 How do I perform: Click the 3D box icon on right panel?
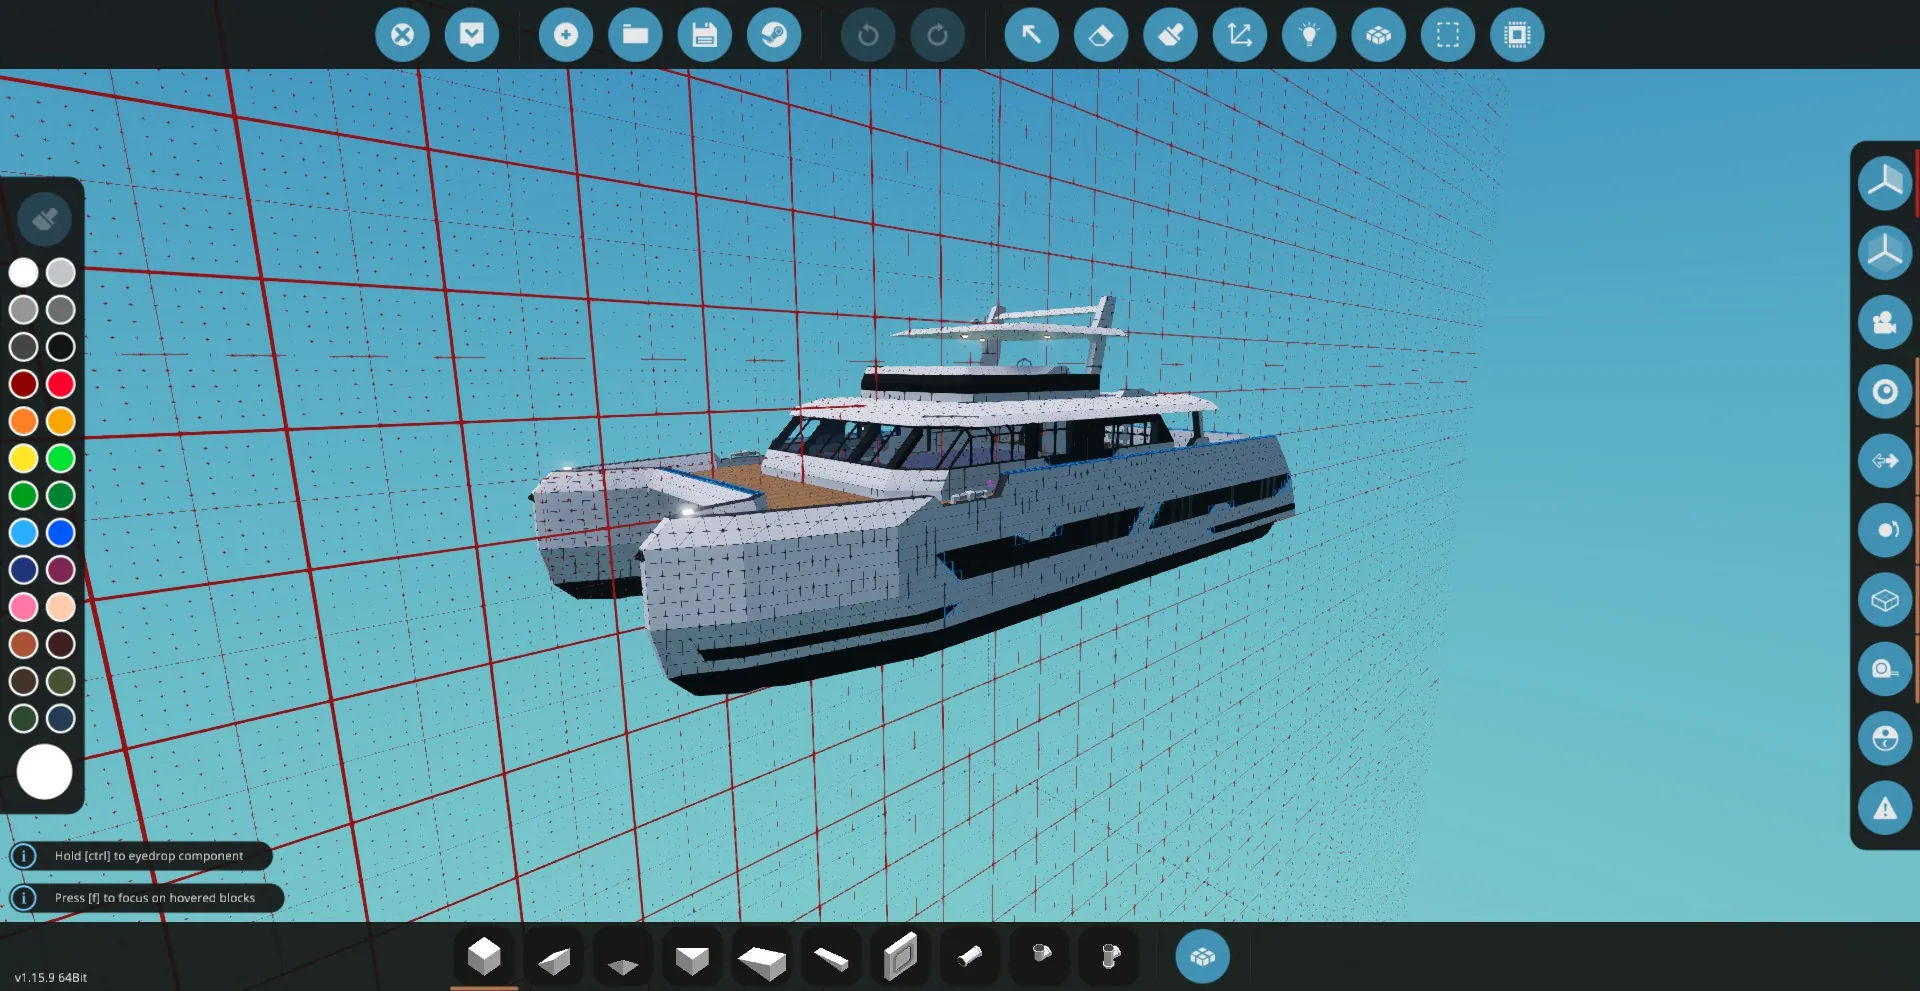(1884, 600)
